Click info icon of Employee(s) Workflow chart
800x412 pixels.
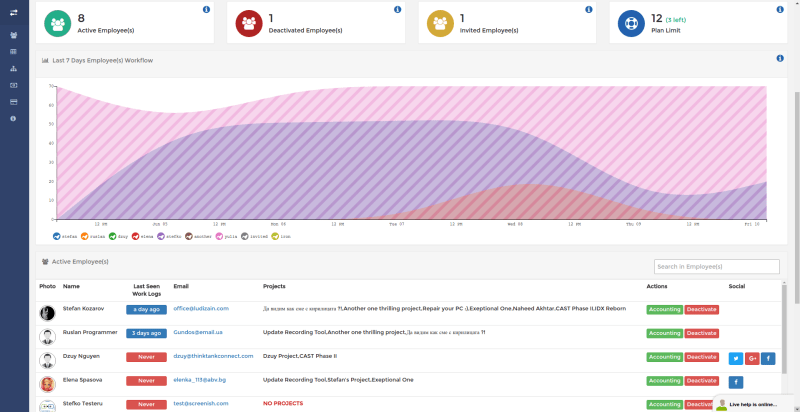click(780, 58)
